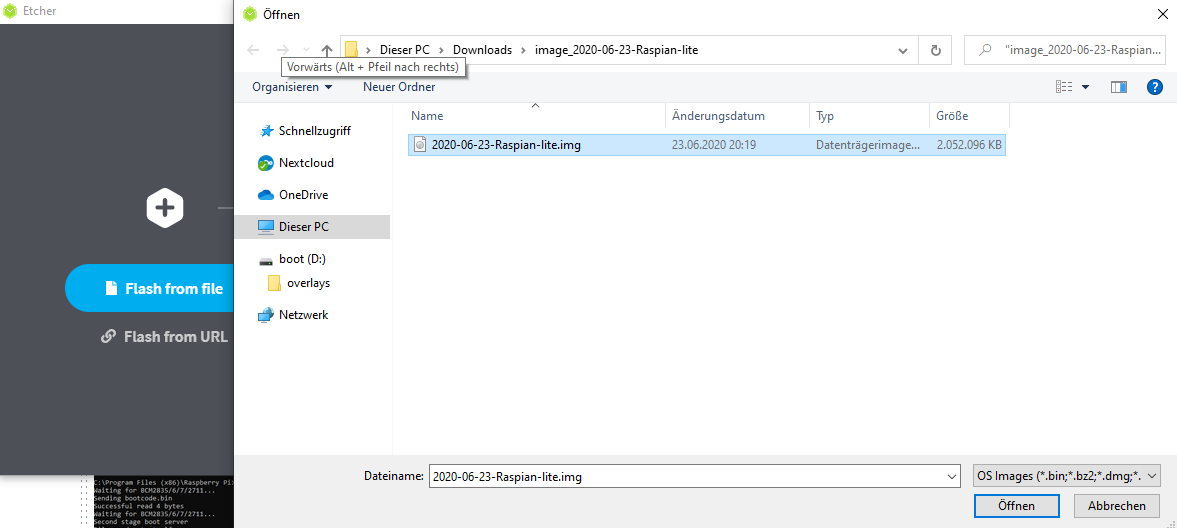
Task: Create folder with Neuer Ordner
Action: [x=399, y=87]
